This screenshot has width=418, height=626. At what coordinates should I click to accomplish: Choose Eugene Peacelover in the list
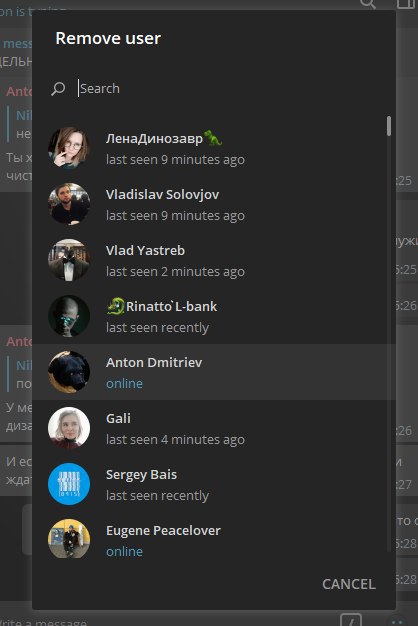[214, 540]
